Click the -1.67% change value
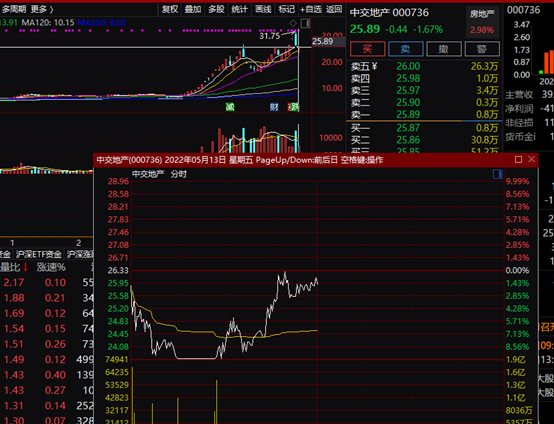This screenshot has width=554, height=424. (x=428, y=29)
